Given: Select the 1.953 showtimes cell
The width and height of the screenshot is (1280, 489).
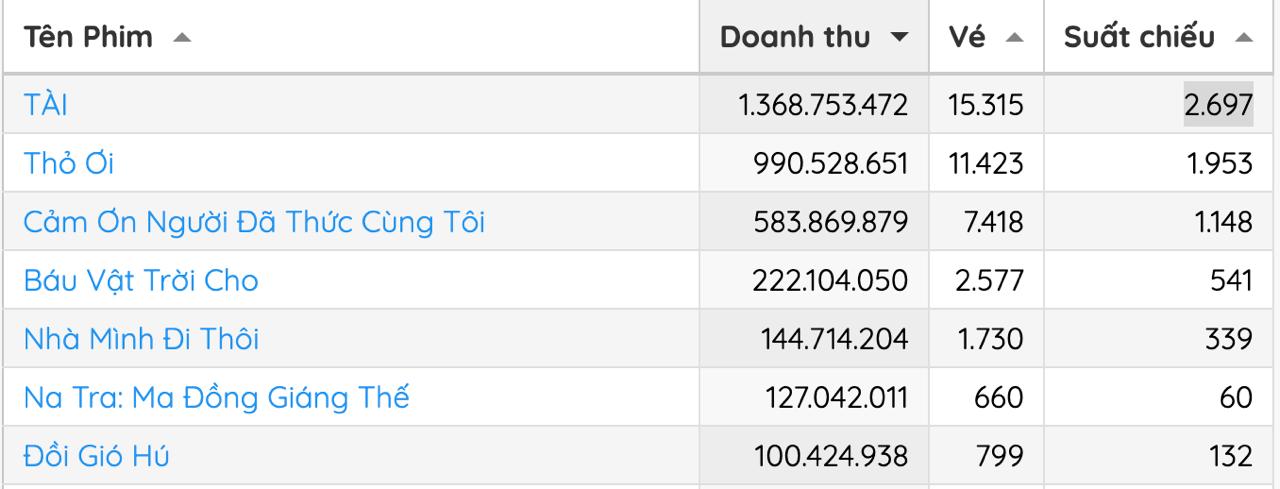Looking at the screenshot, I should [x=1220, y=163].
